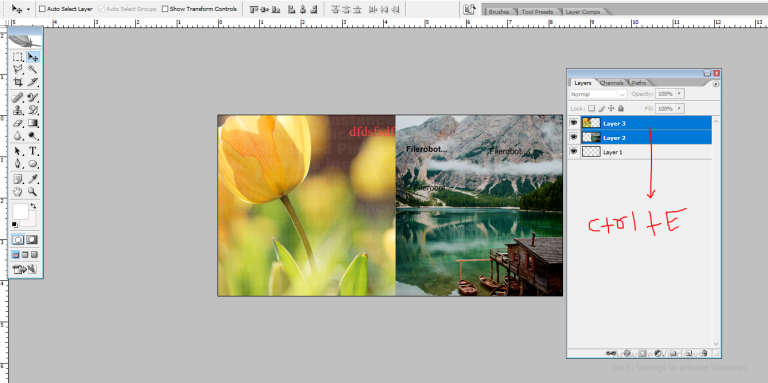768x383 pixels.
Task: Reset default foreground and background colors
Action: click(15, 224)
